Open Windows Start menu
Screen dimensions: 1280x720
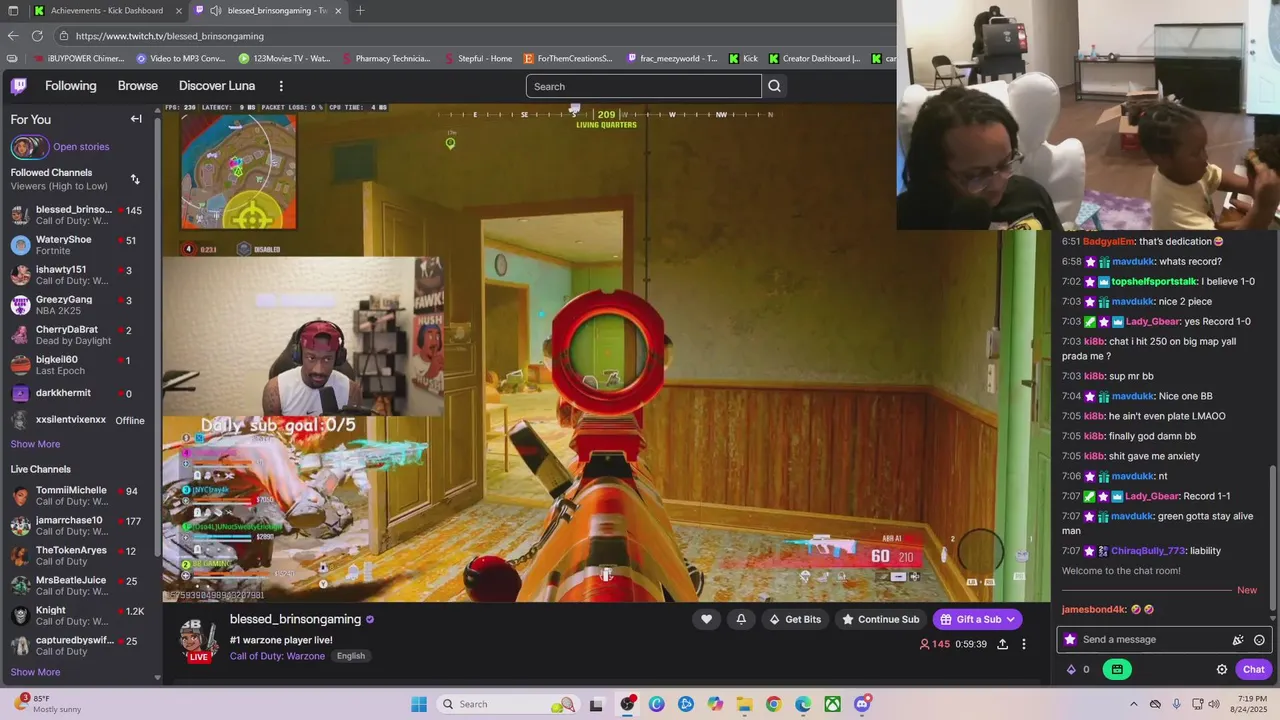tap(419, 704)
